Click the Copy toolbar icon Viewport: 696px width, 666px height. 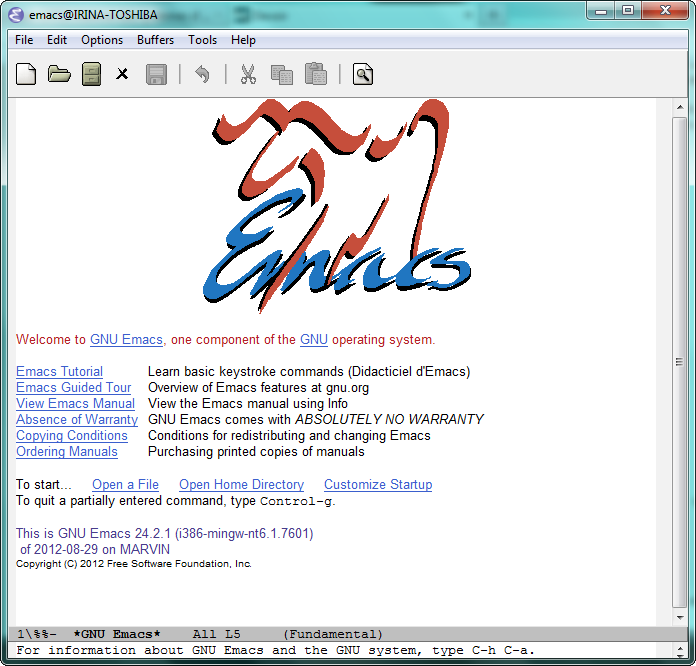[282, 75]
